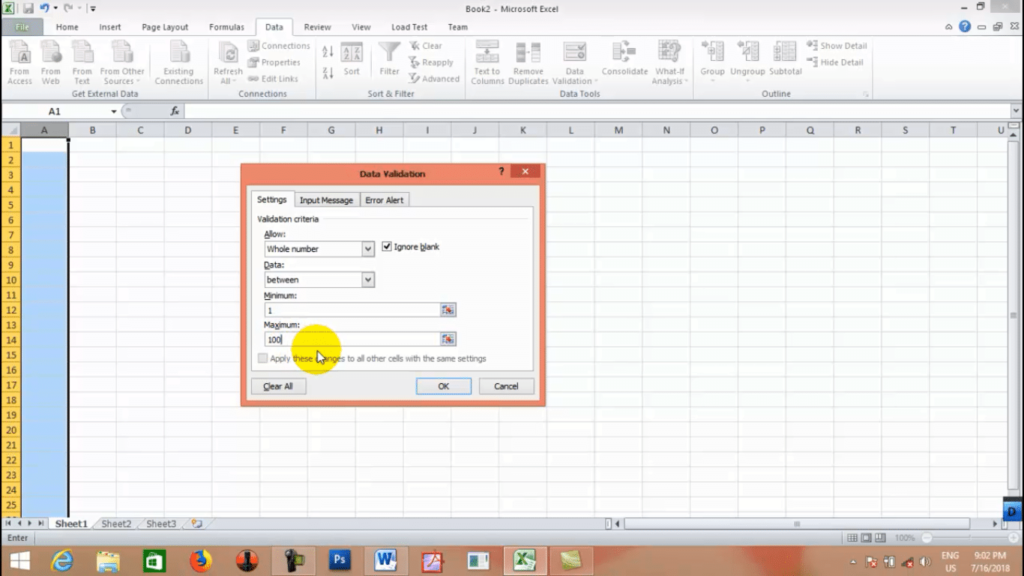
Task: Click in the Maximum value field
Action: (351, 340)
